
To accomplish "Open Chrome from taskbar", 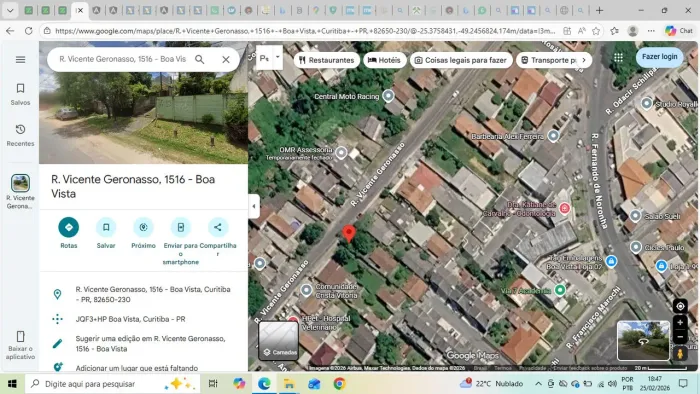I will click(x=339, y=384).
